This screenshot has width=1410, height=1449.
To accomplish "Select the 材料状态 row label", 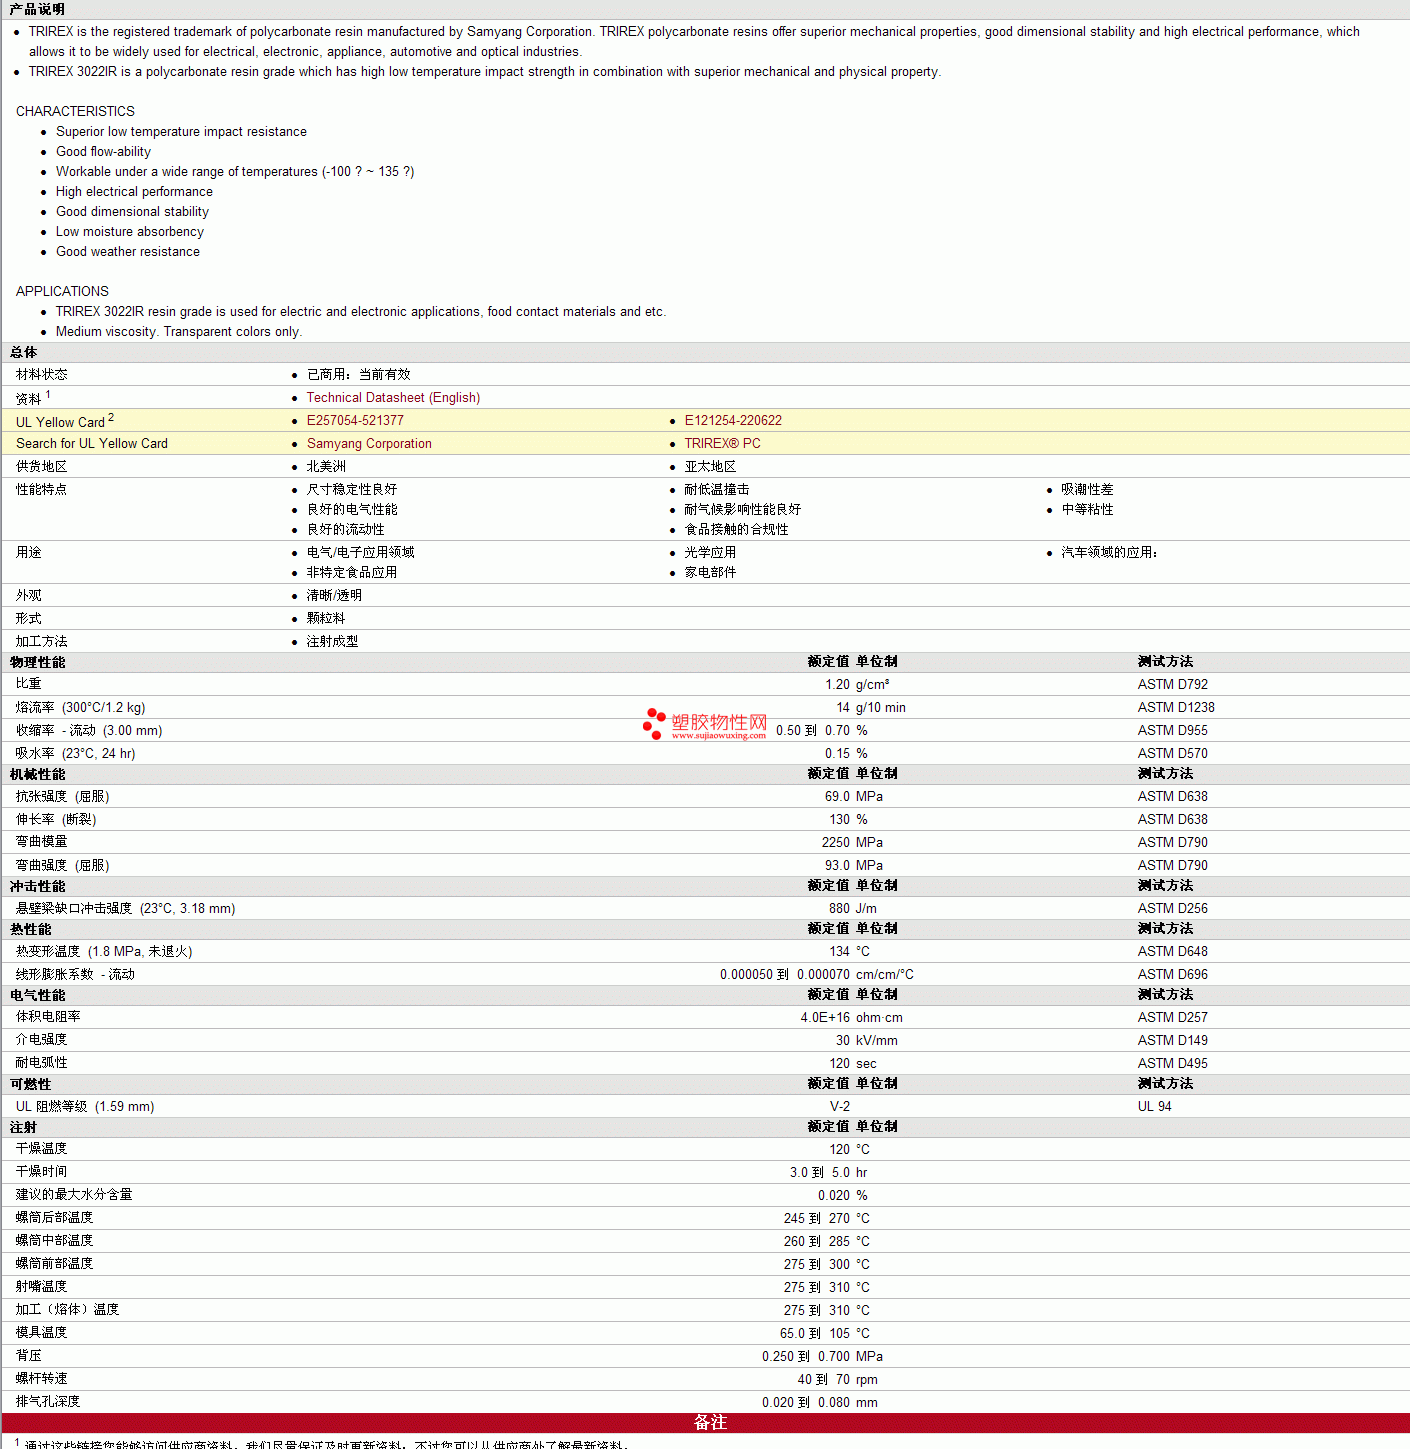I will (42, 375).
